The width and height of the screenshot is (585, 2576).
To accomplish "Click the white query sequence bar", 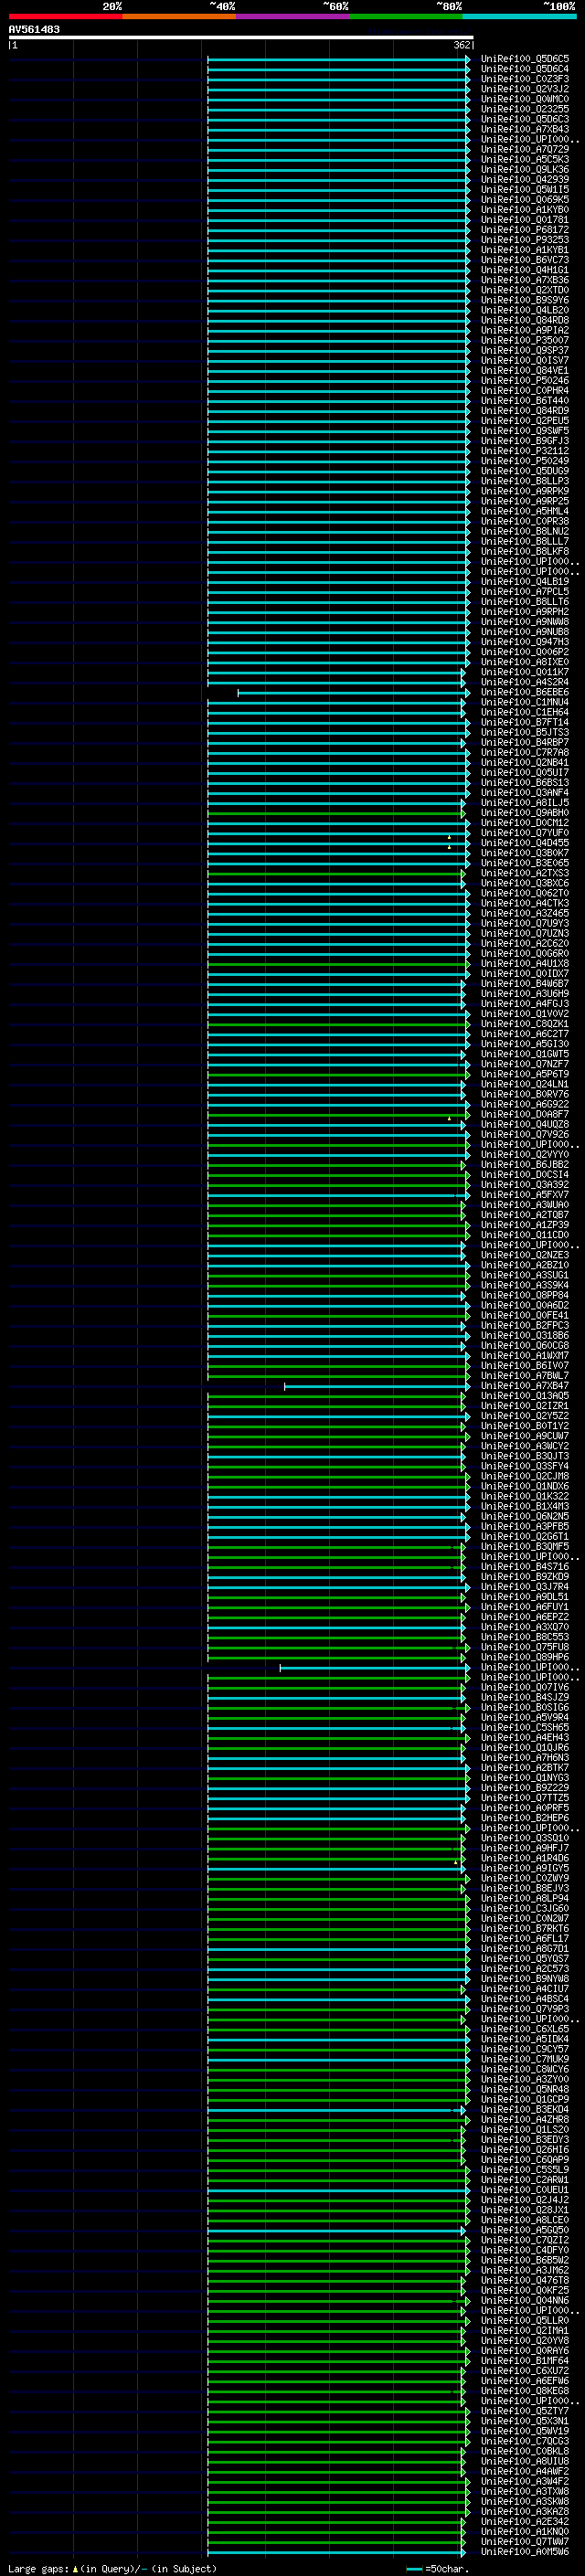I will click(241, 37).
